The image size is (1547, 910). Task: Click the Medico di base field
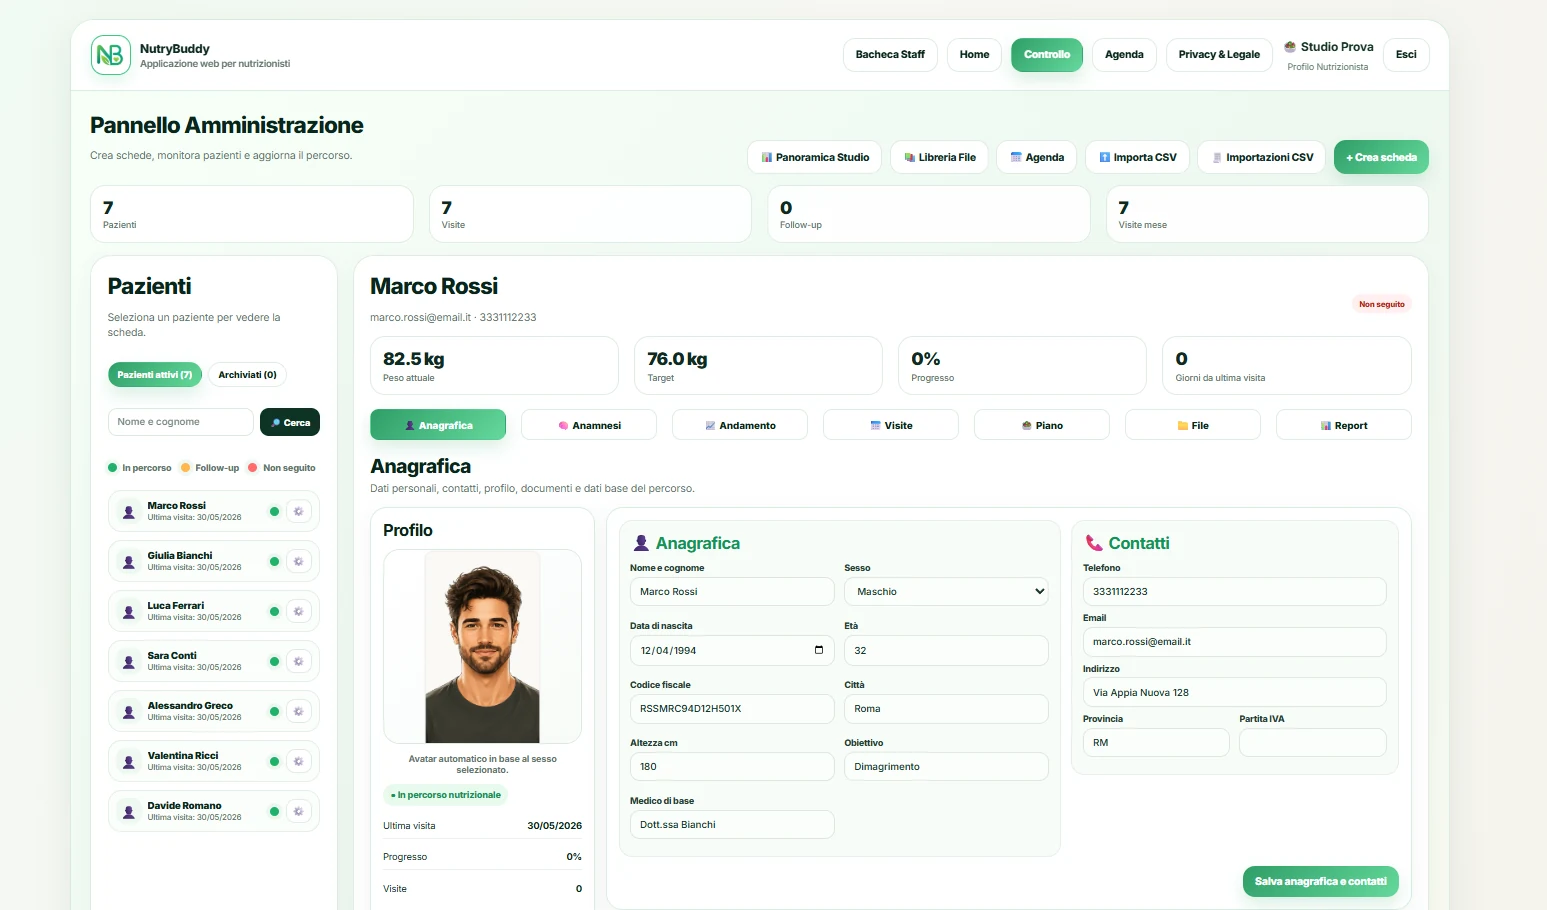732,825
